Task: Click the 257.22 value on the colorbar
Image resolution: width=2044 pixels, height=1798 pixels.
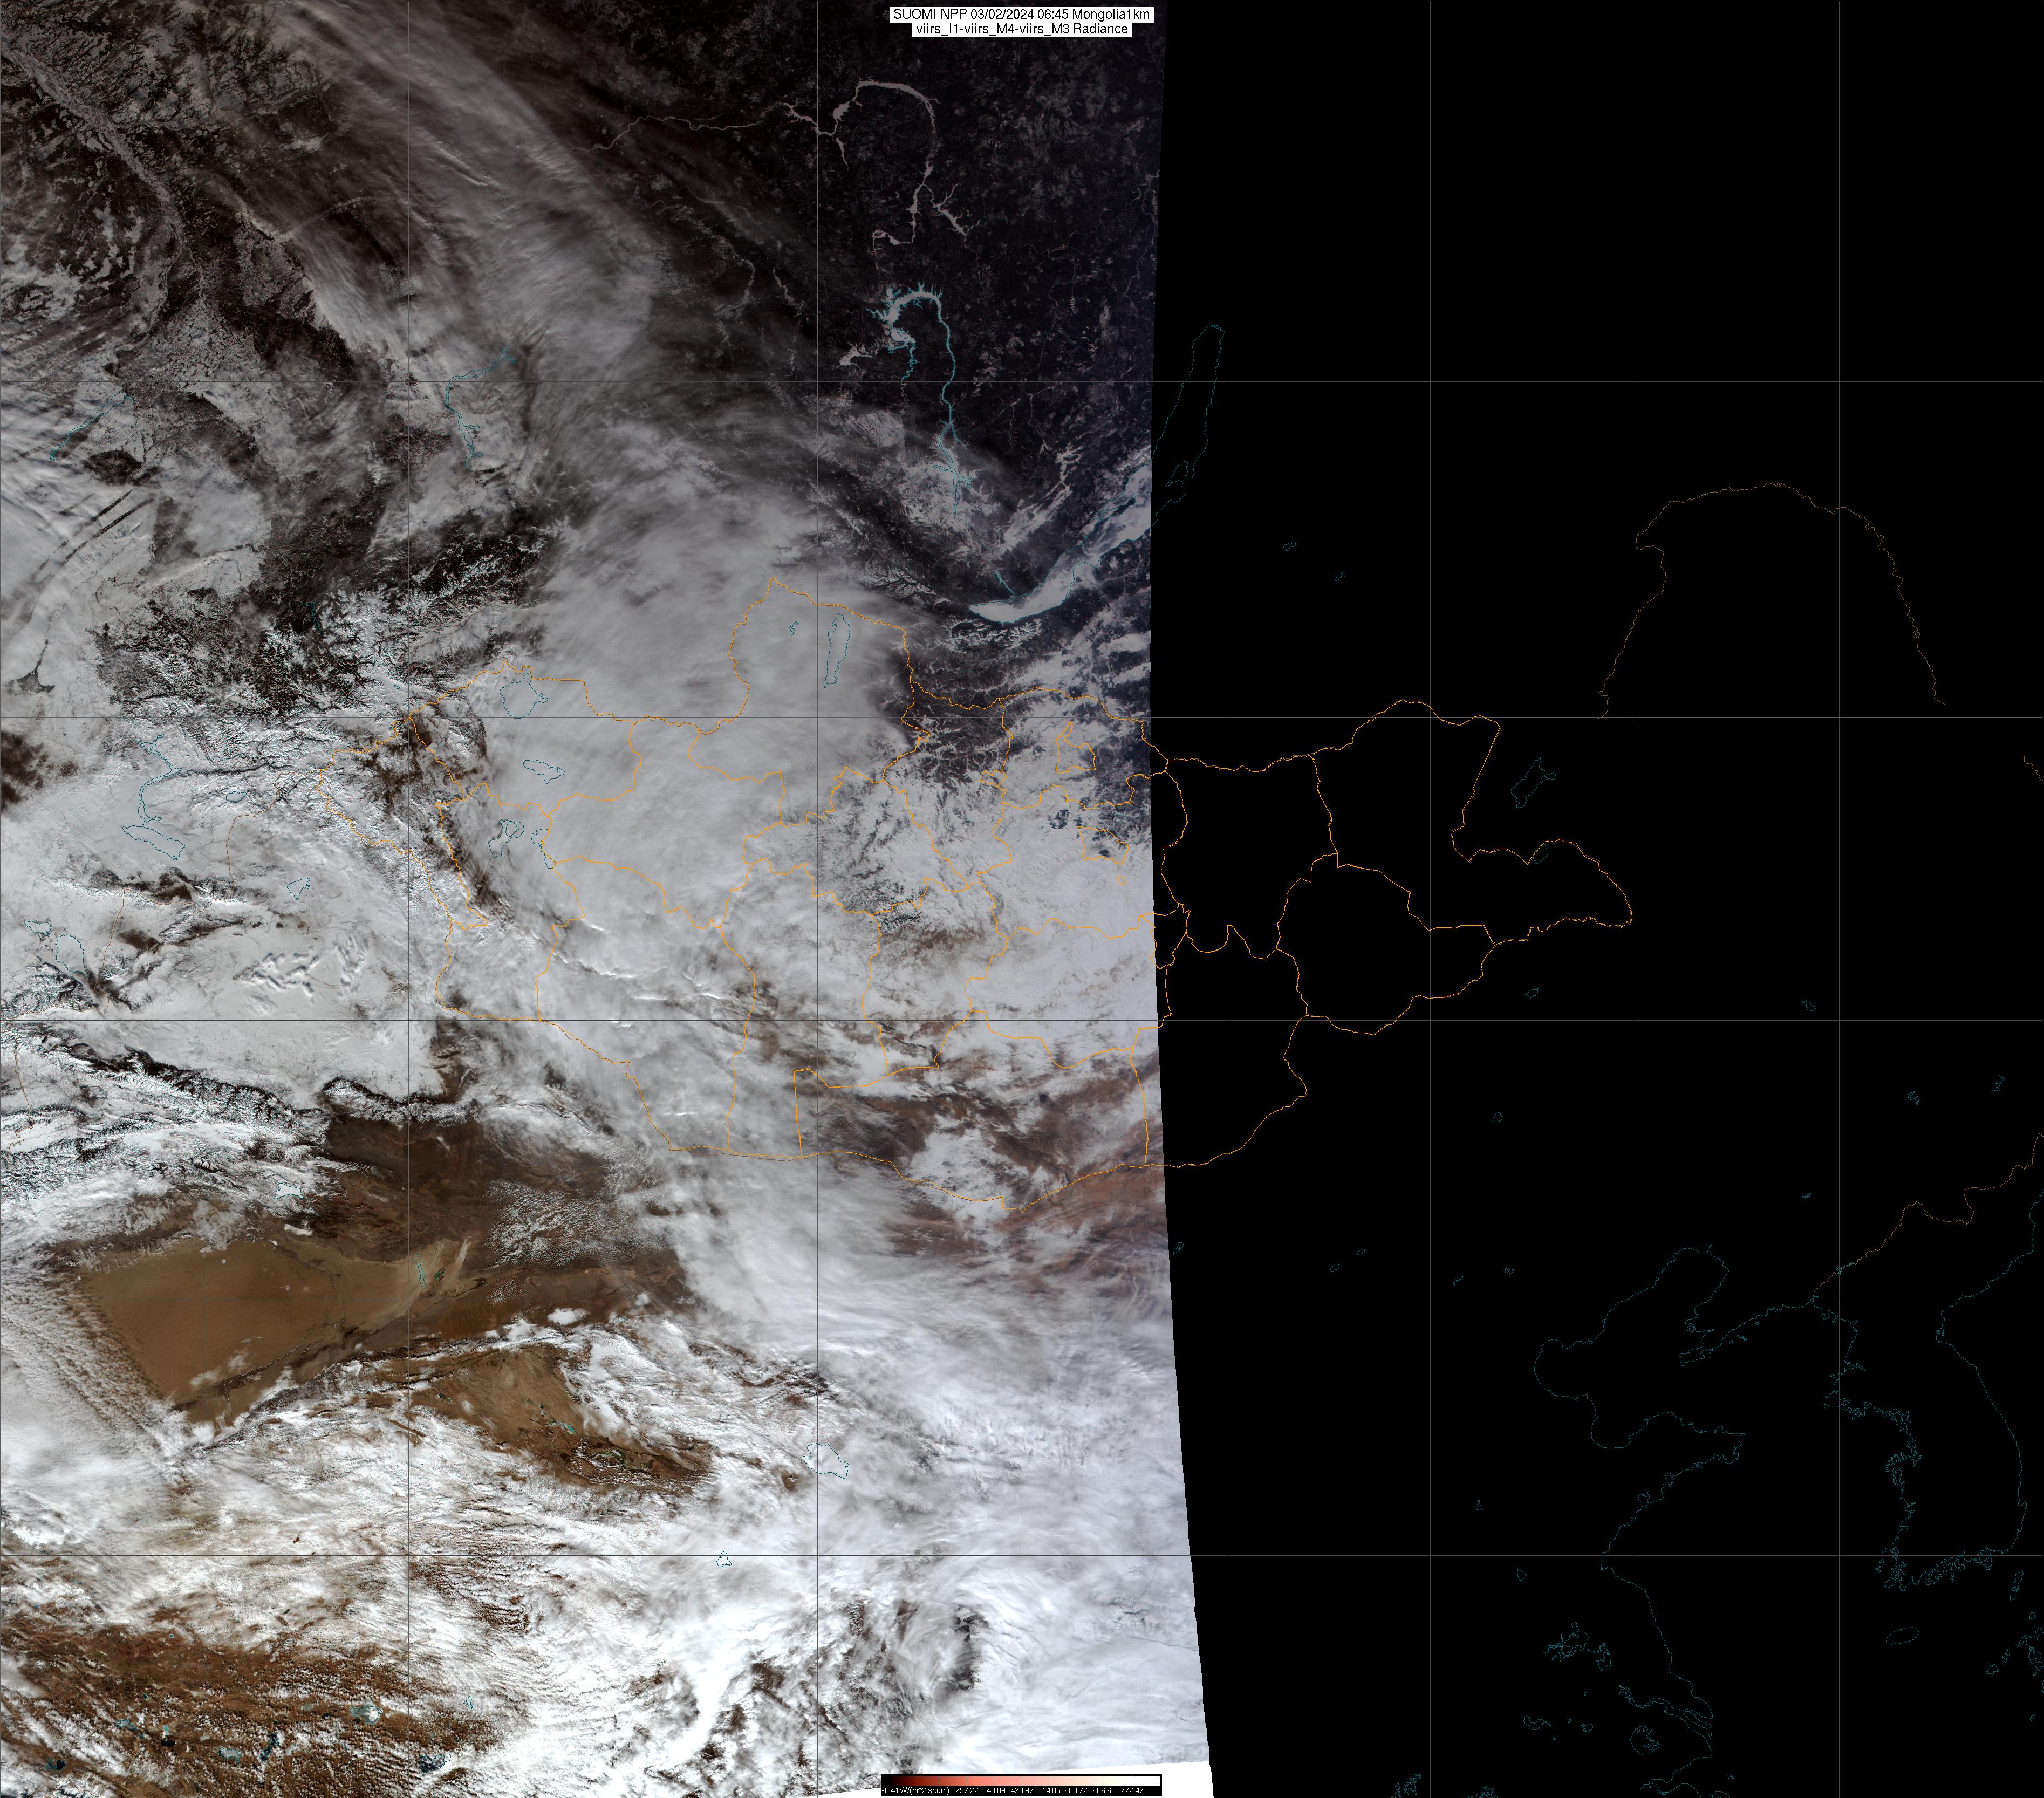Action: [967, 1791]
